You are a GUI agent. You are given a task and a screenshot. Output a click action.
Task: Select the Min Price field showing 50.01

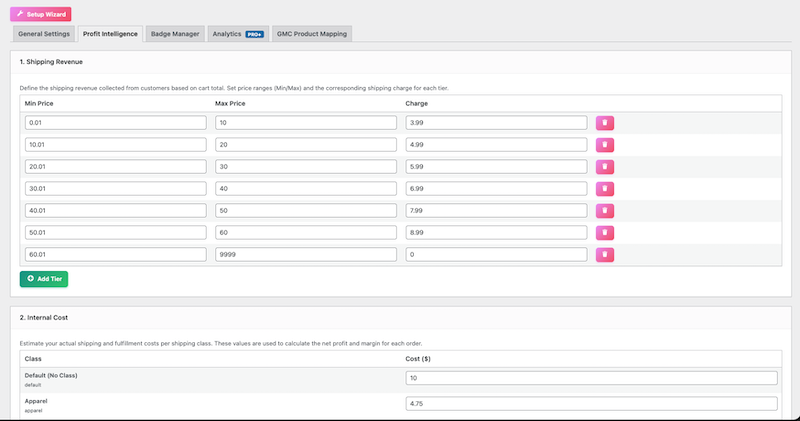tap(116, 232)
